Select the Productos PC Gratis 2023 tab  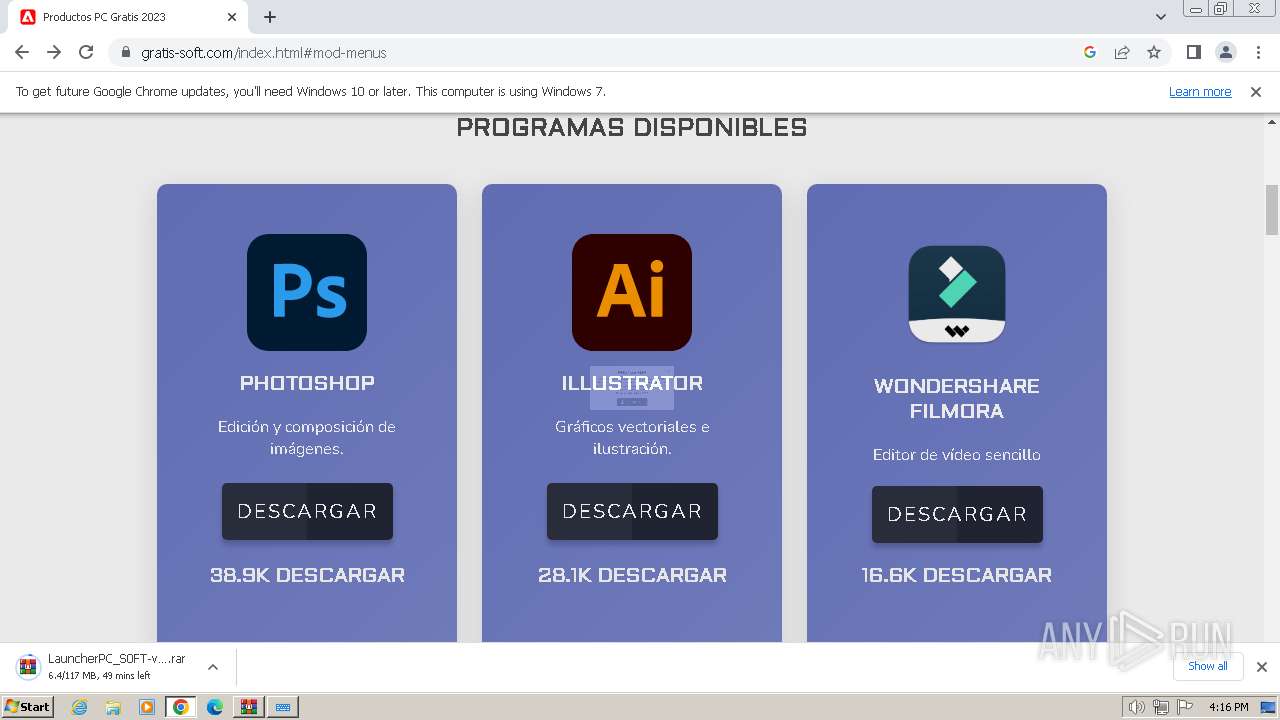point(128,17)
